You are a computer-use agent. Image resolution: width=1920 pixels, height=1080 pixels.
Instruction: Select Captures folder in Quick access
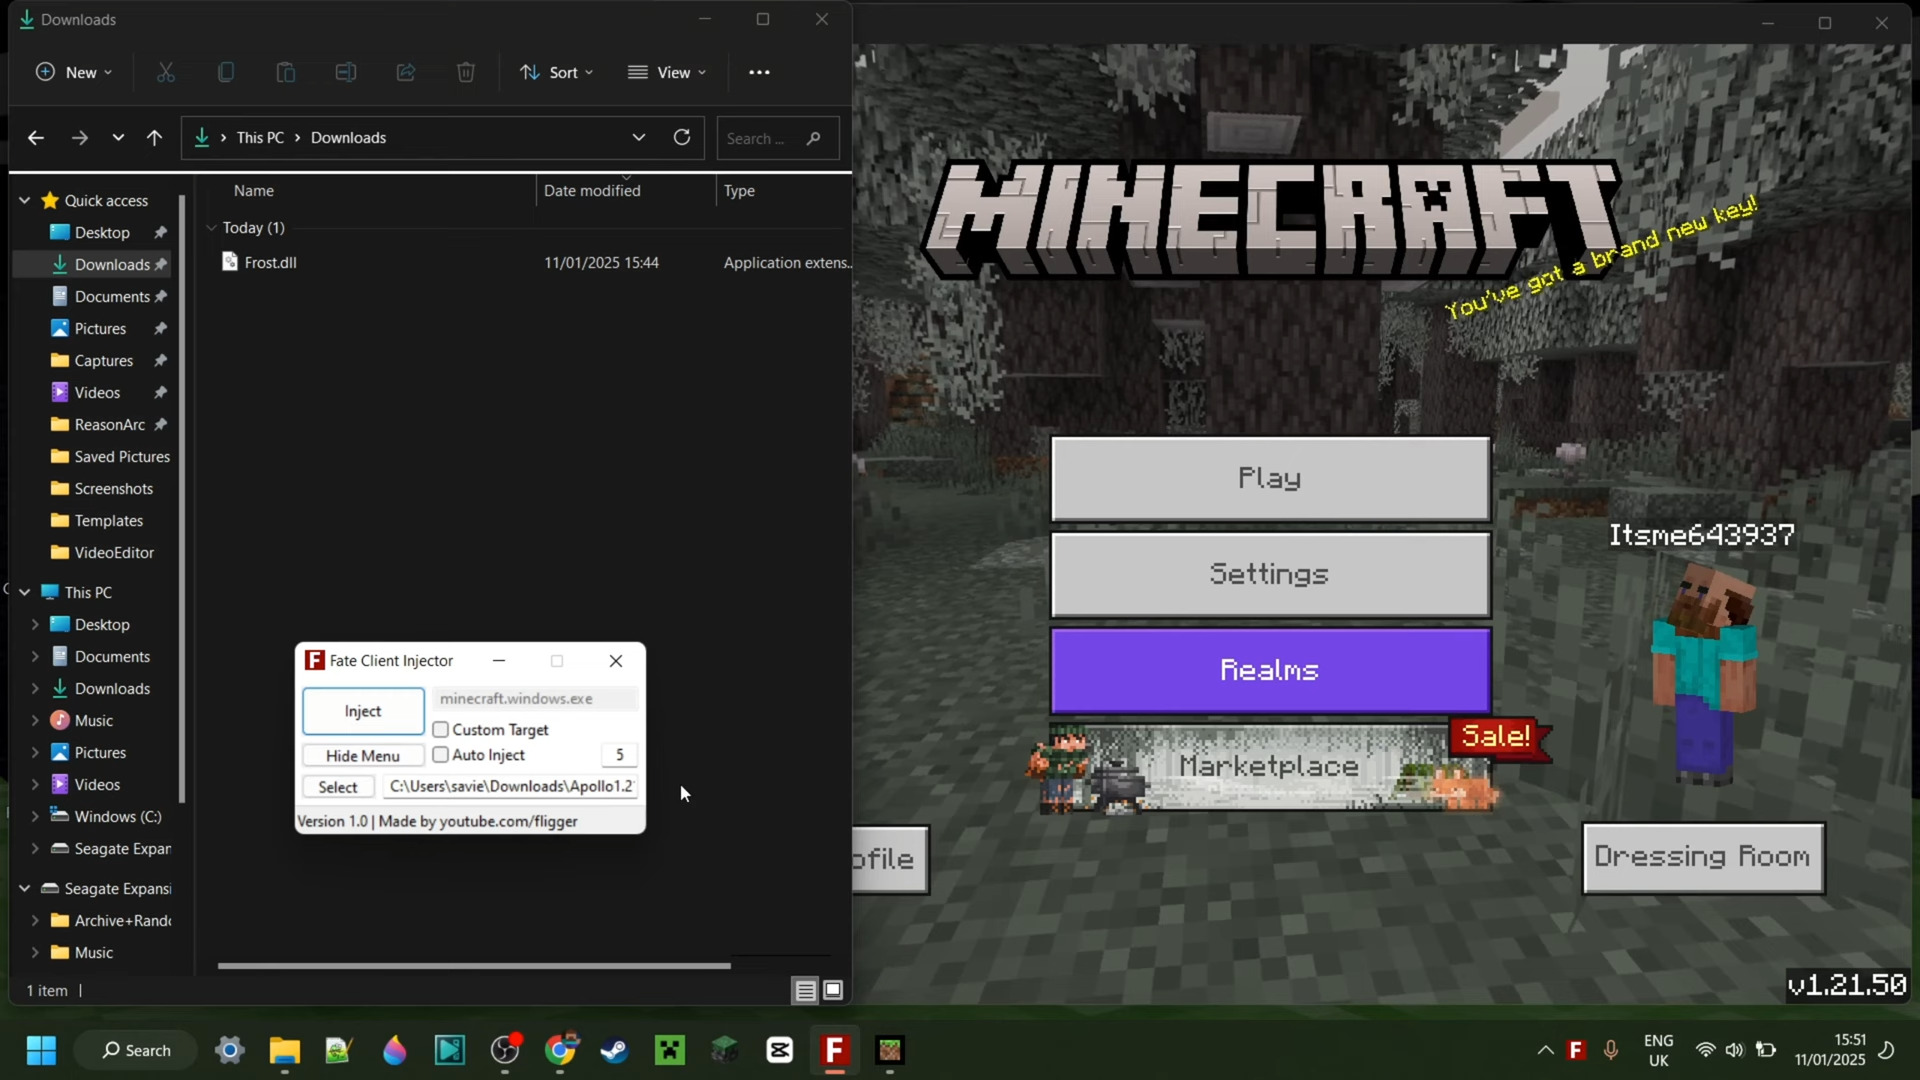(104, 360)
